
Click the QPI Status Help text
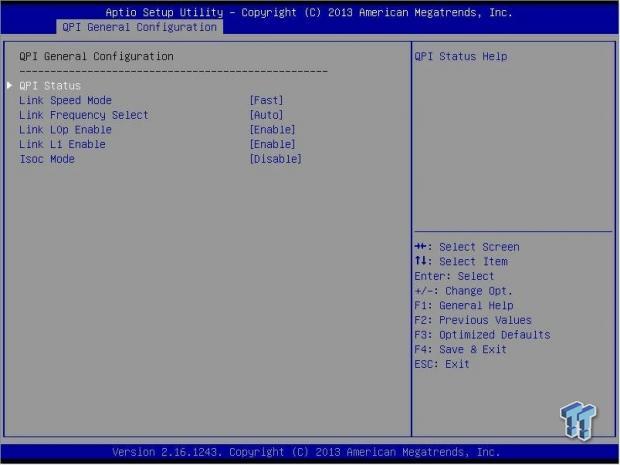[x=461, y=57]
